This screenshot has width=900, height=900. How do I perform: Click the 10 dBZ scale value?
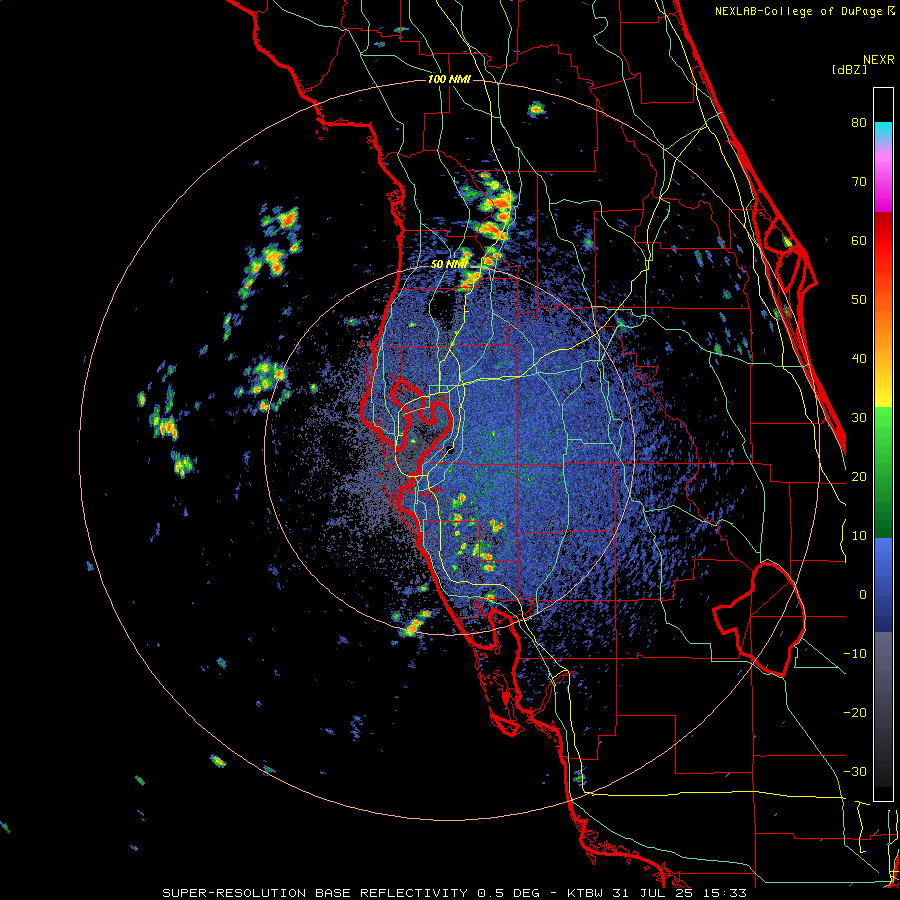pyautogui.click(x=859, y=536)
